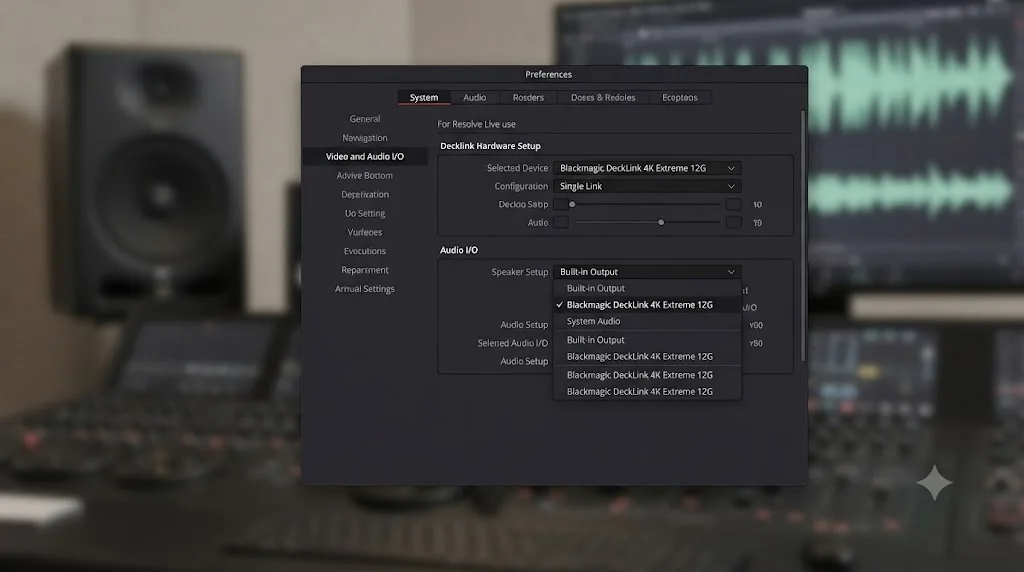Click the Audio I/O section heading

458,250
